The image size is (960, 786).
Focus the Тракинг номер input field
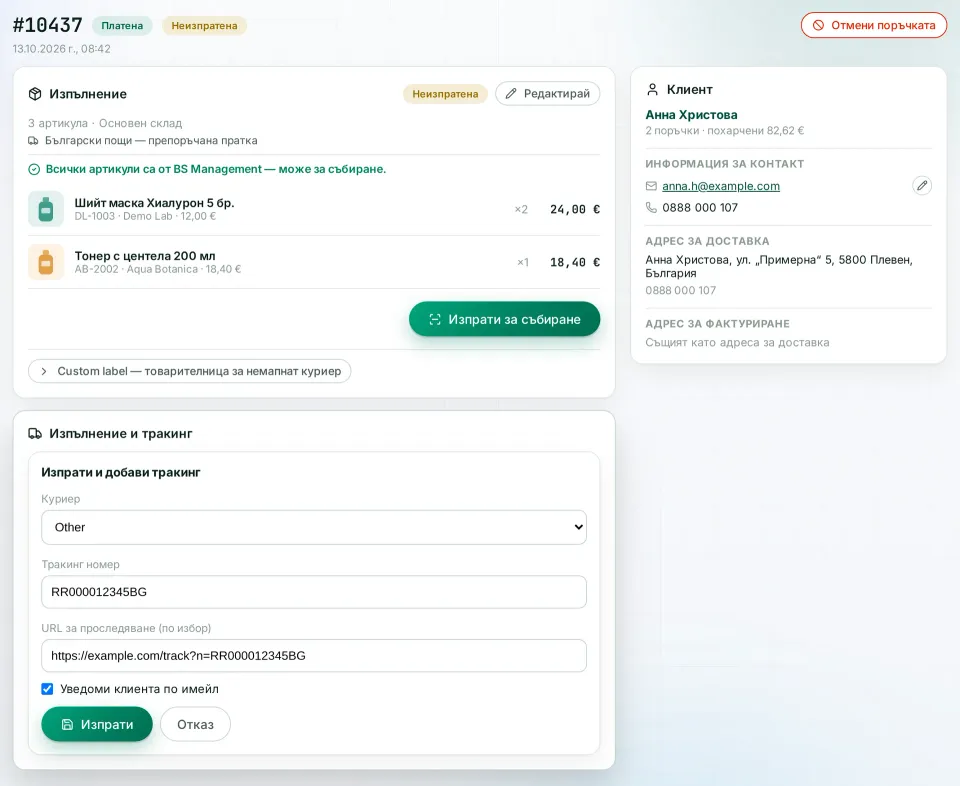[x=314, y=592]
